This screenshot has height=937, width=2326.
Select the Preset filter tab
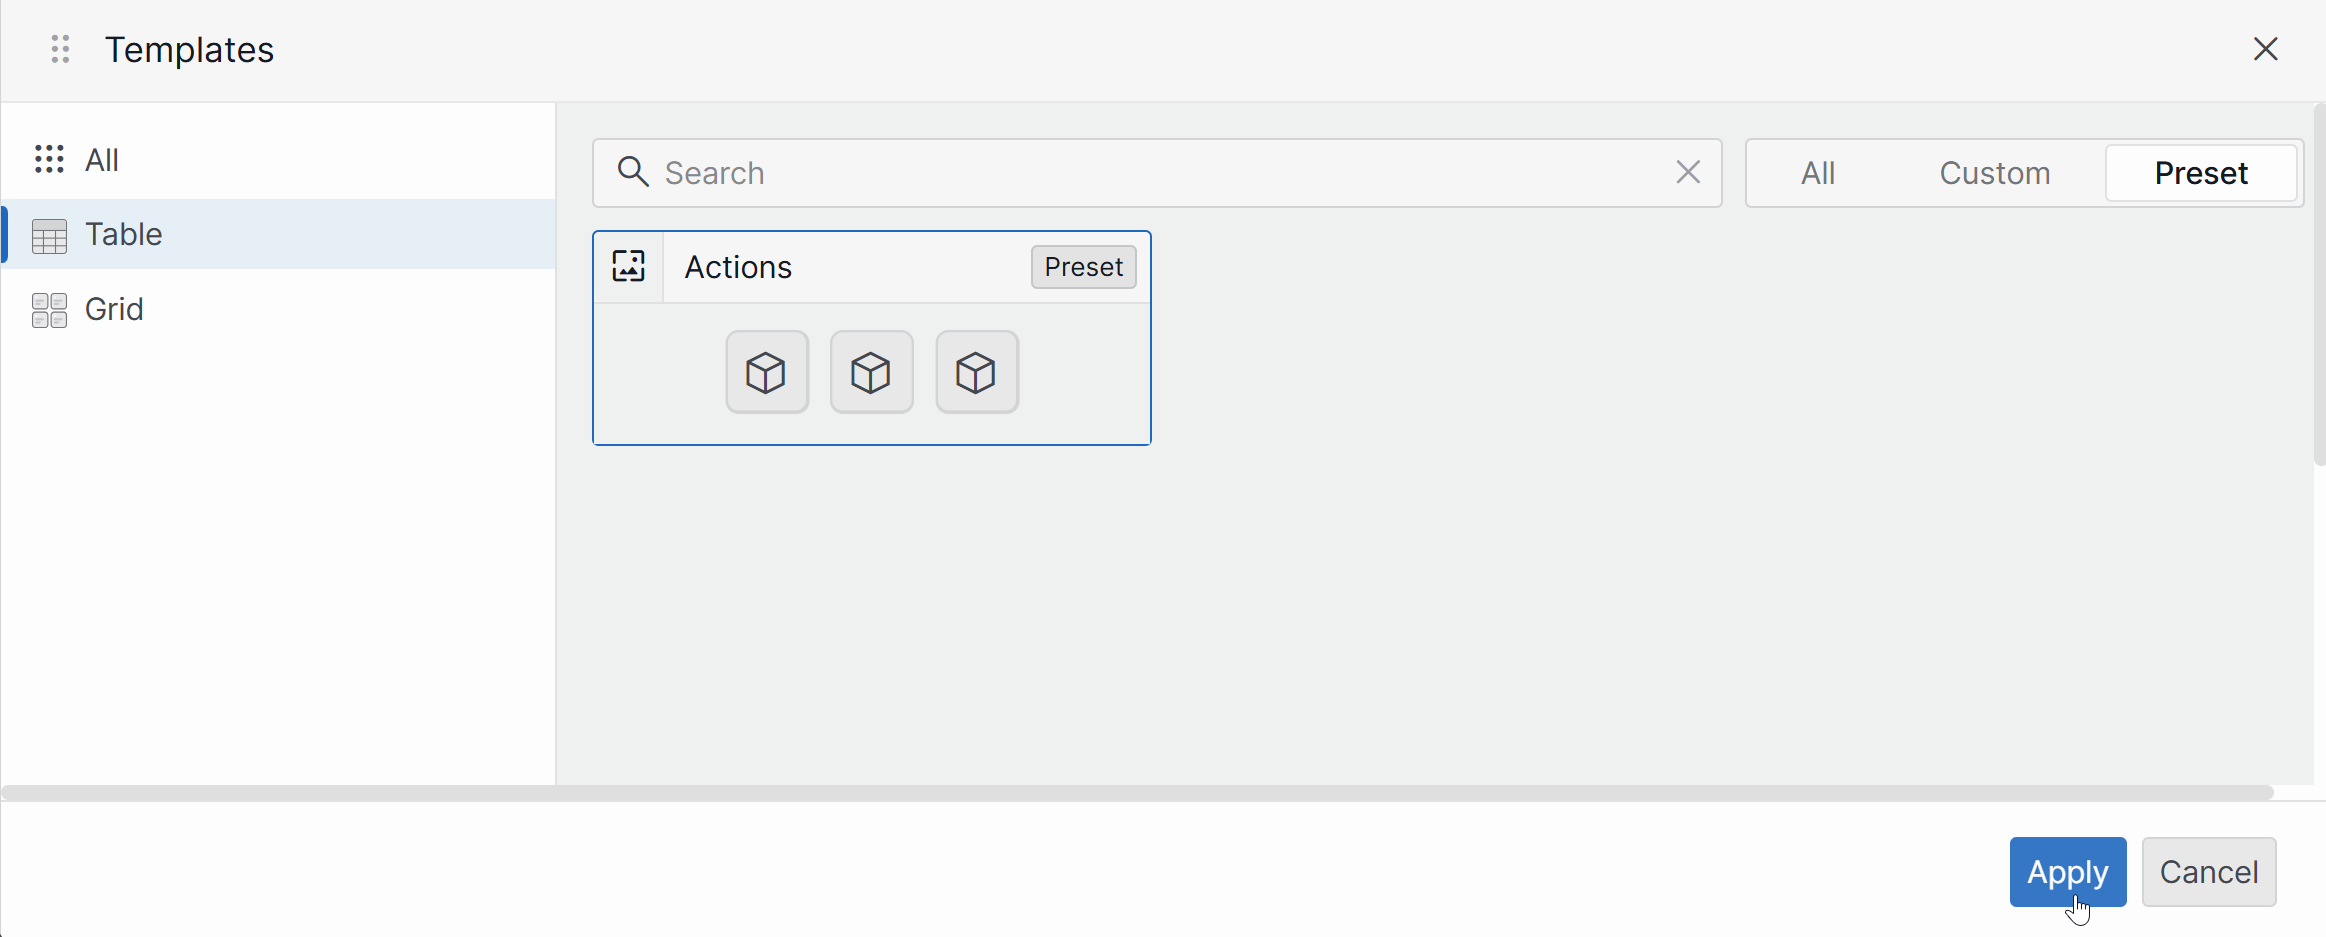coord(2200,173)
